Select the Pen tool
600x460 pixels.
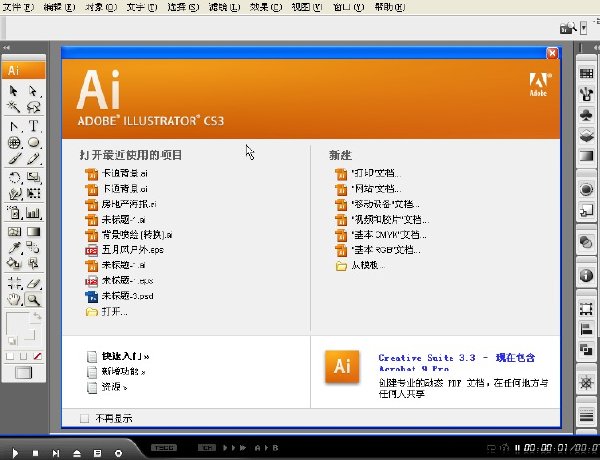pyautogui.click(x=14, y=126)
